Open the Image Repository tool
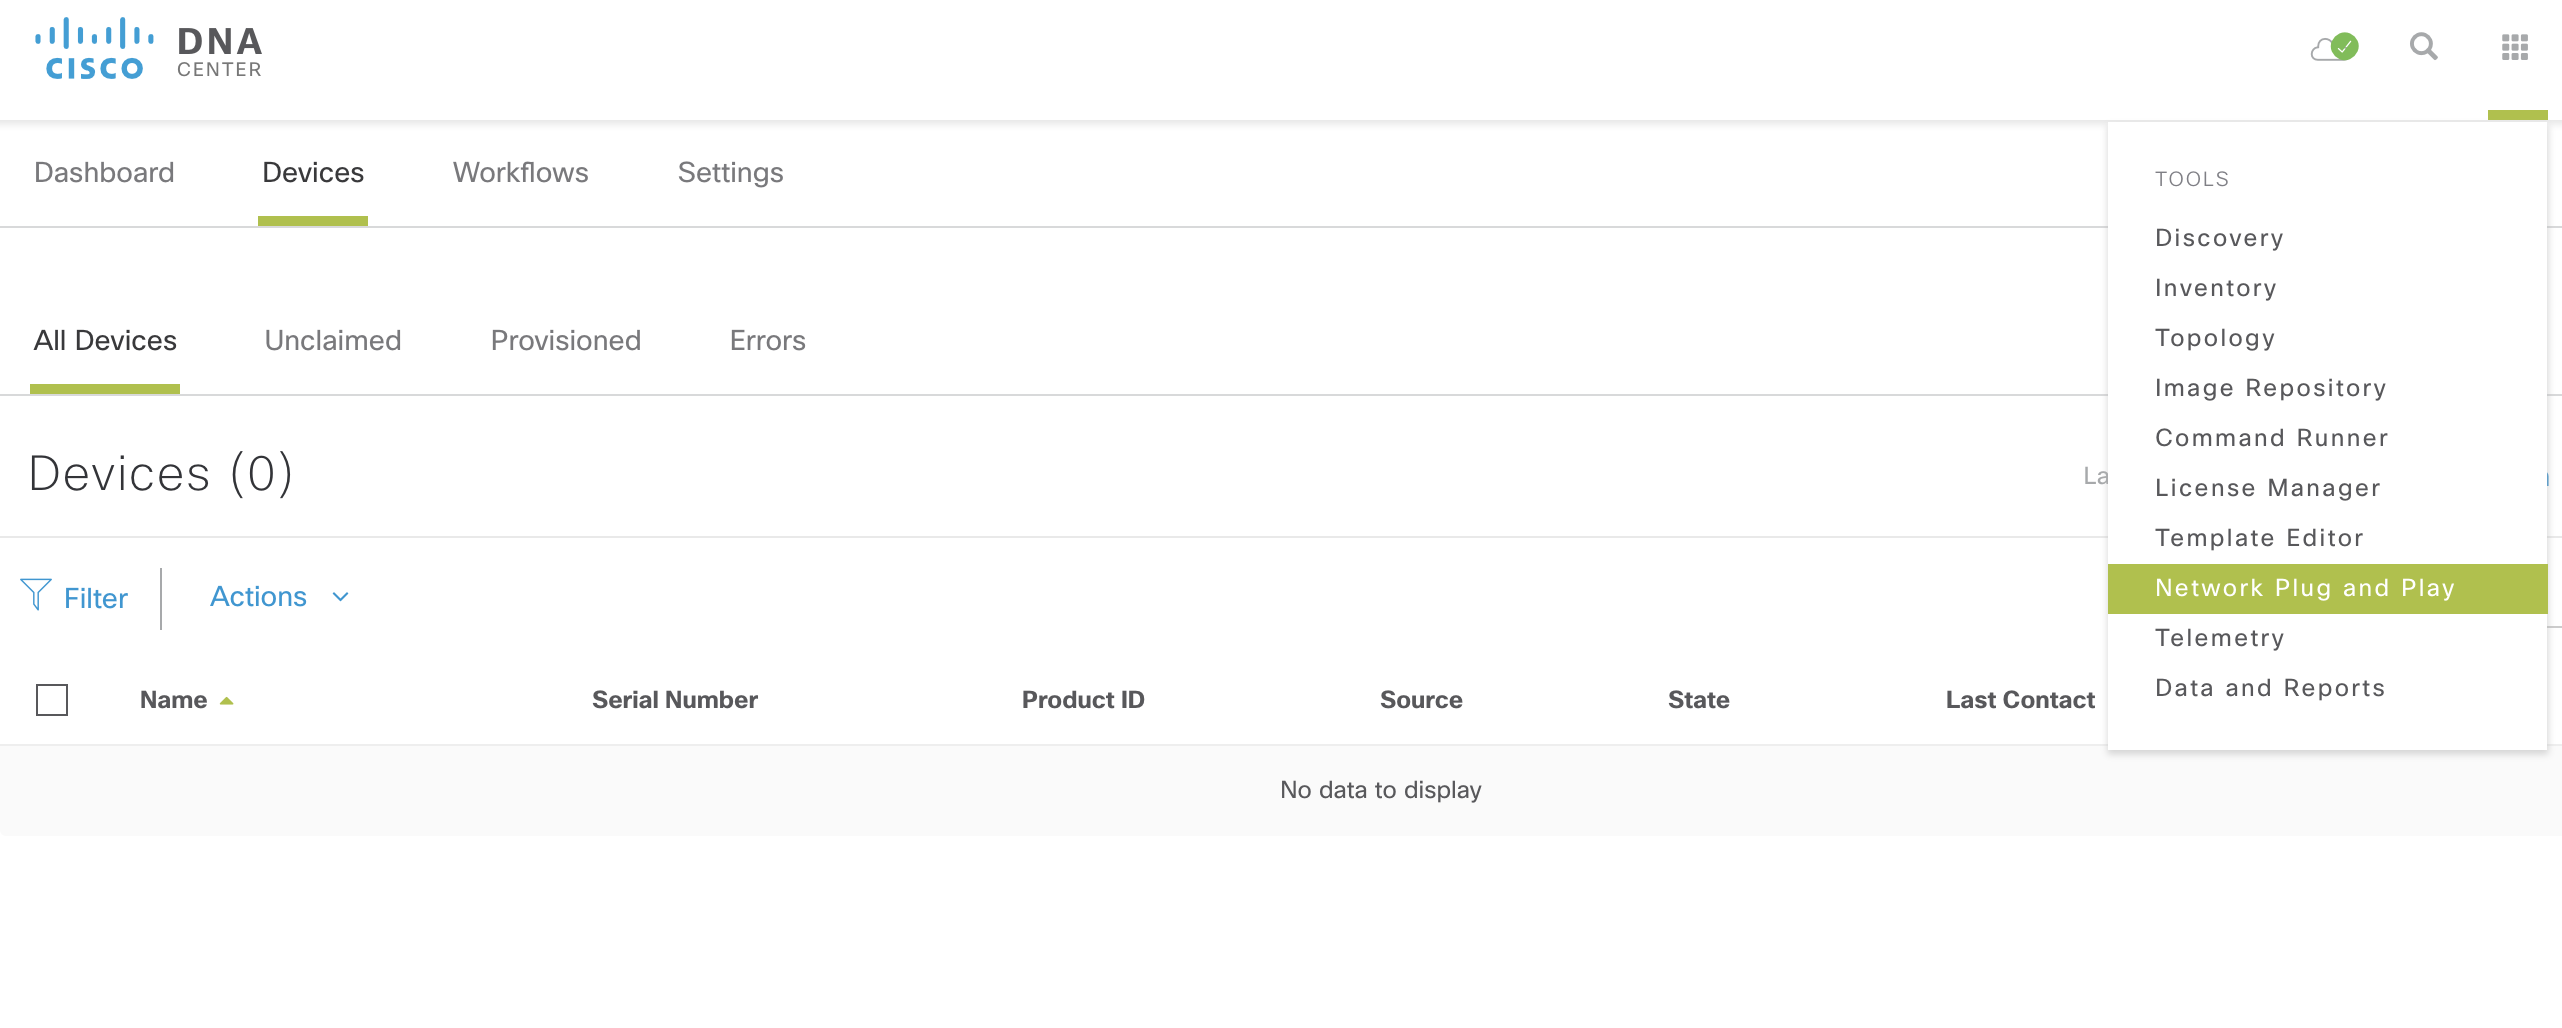Image resolution: width=2562 pixels, height=1028 pixels. (x=2271, y=387)
